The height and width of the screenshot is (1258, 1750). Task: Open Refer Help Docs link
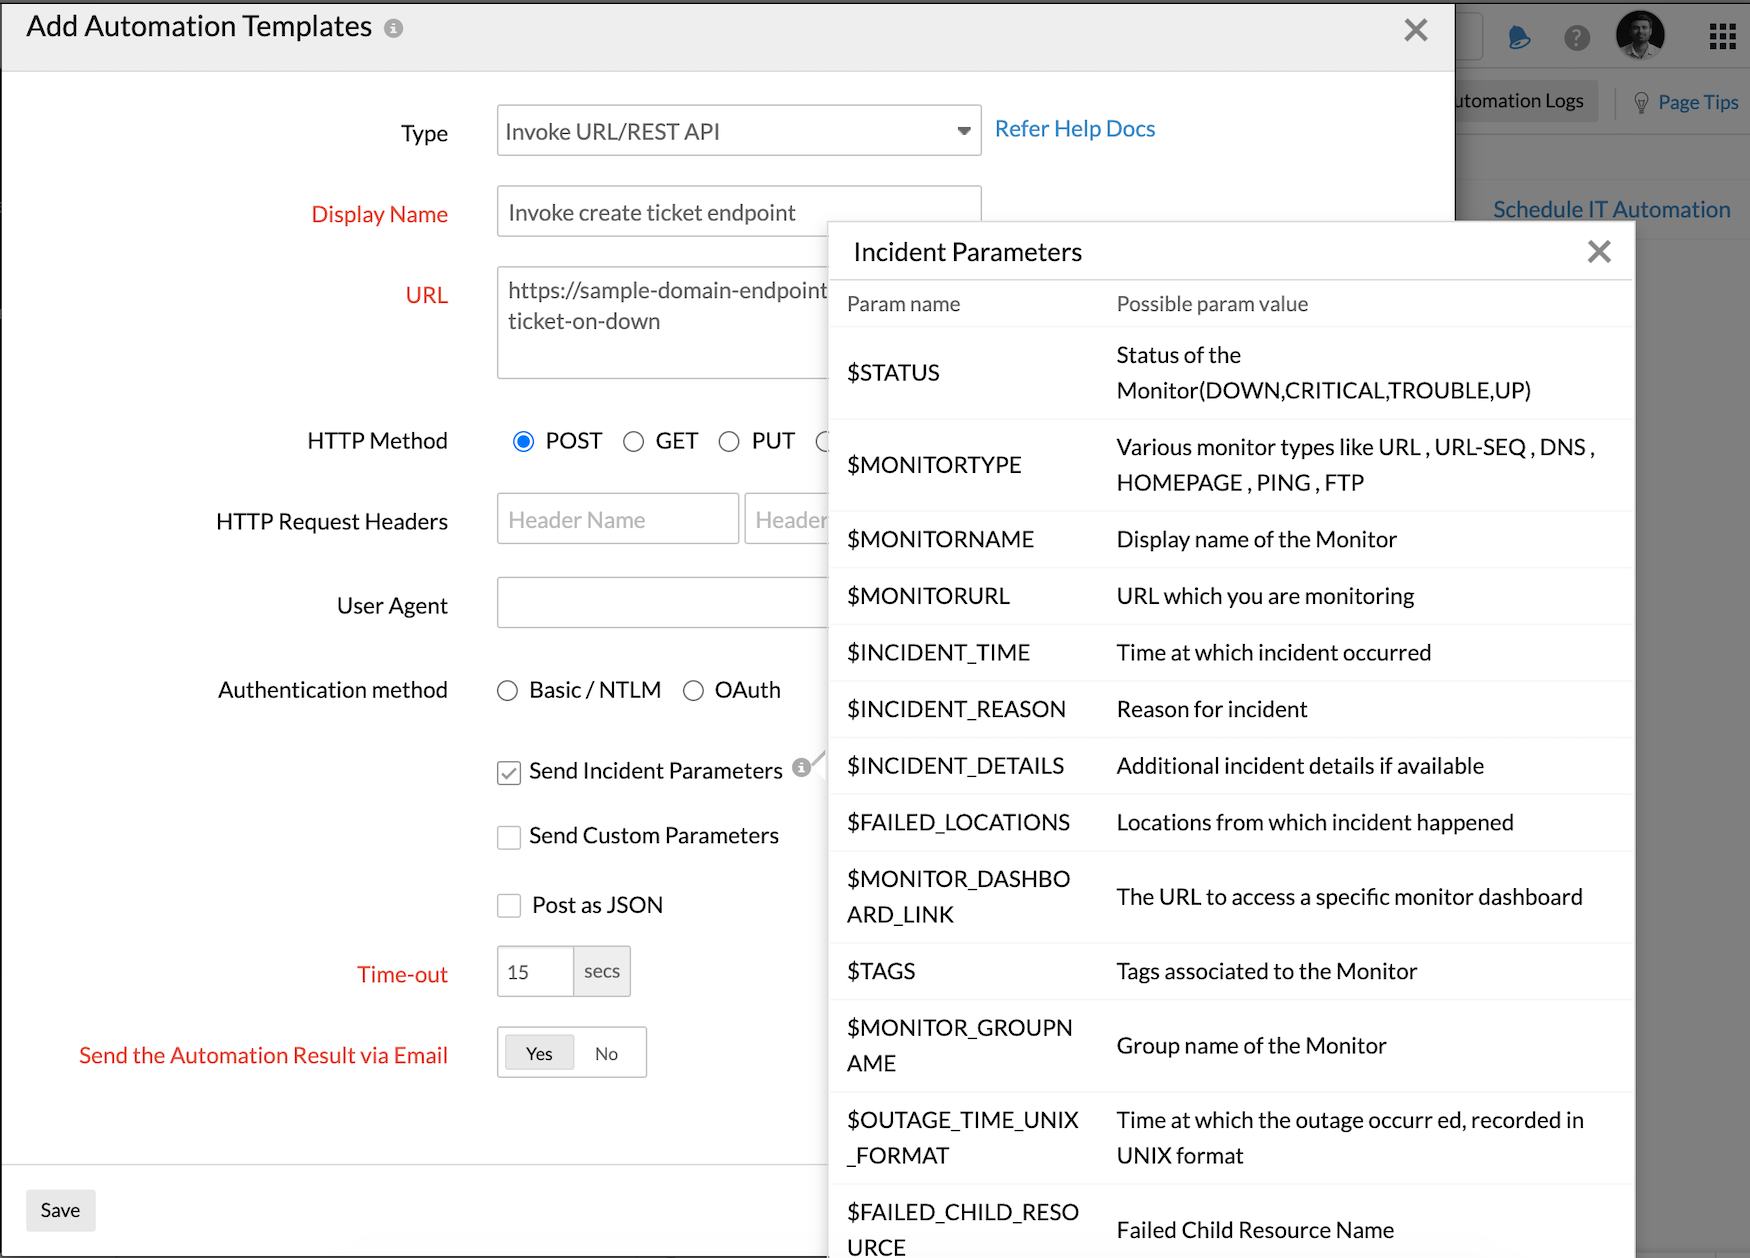(x=1075, y=129)
